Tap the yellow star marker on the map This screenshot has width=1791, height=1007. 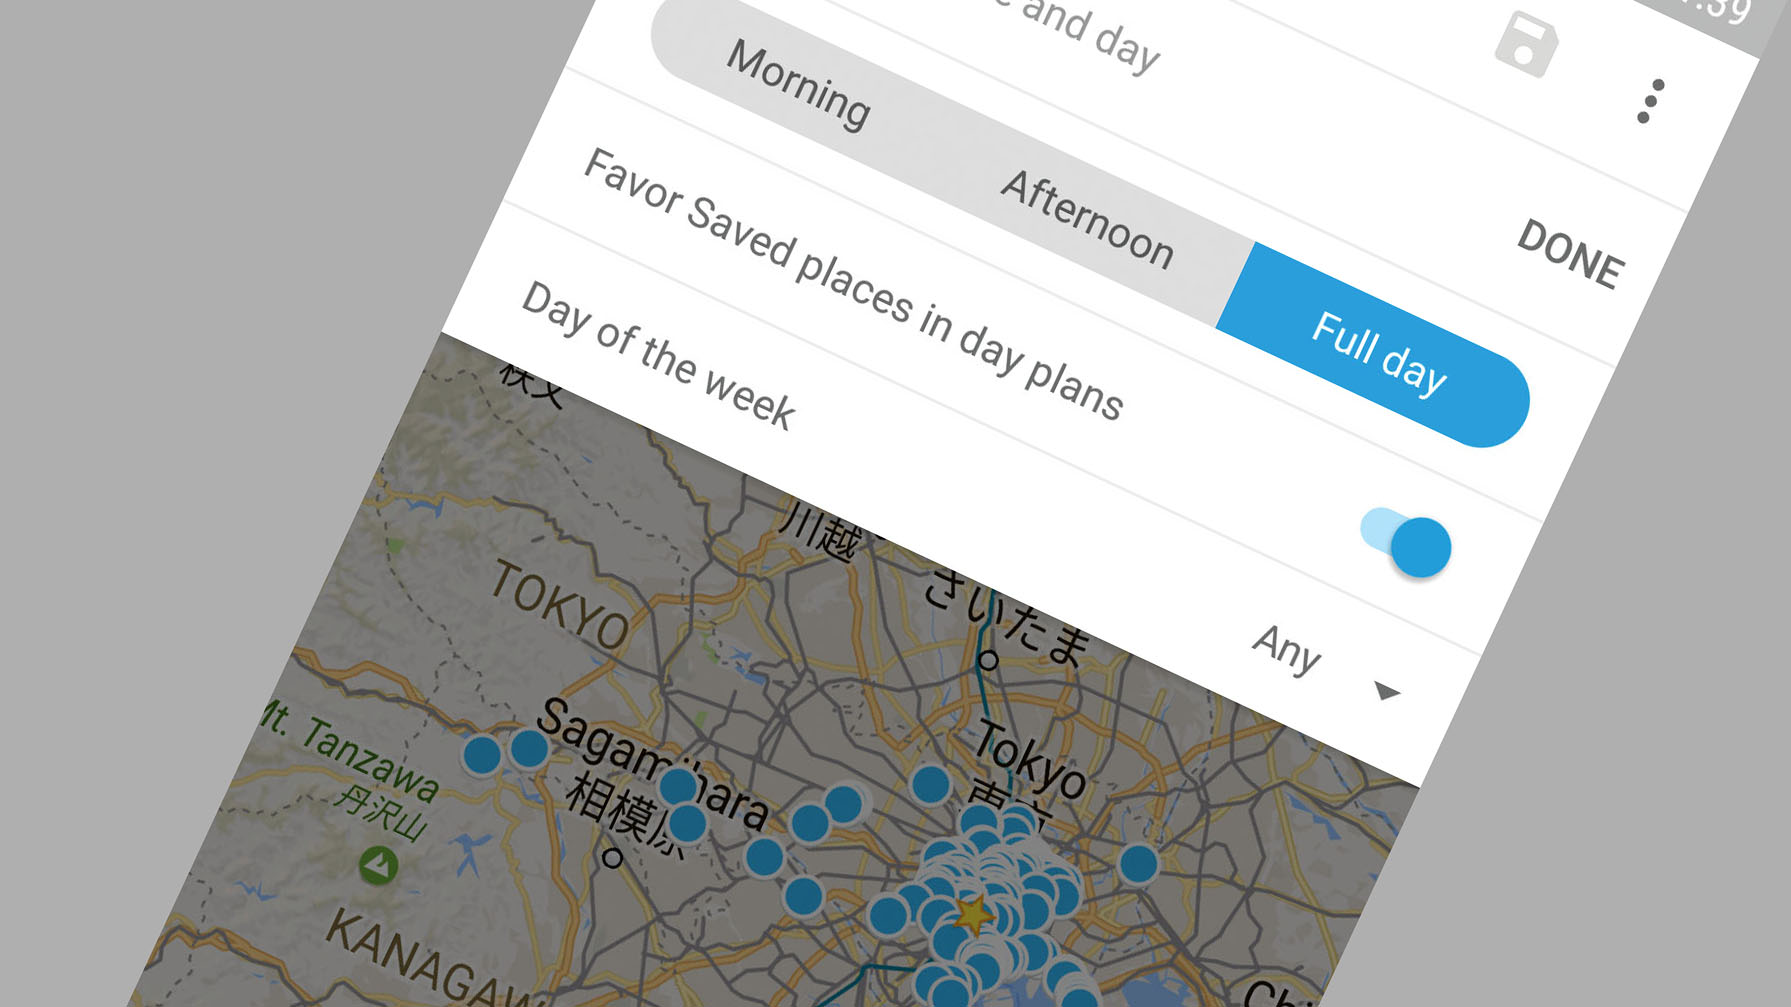tap(973, 914)
